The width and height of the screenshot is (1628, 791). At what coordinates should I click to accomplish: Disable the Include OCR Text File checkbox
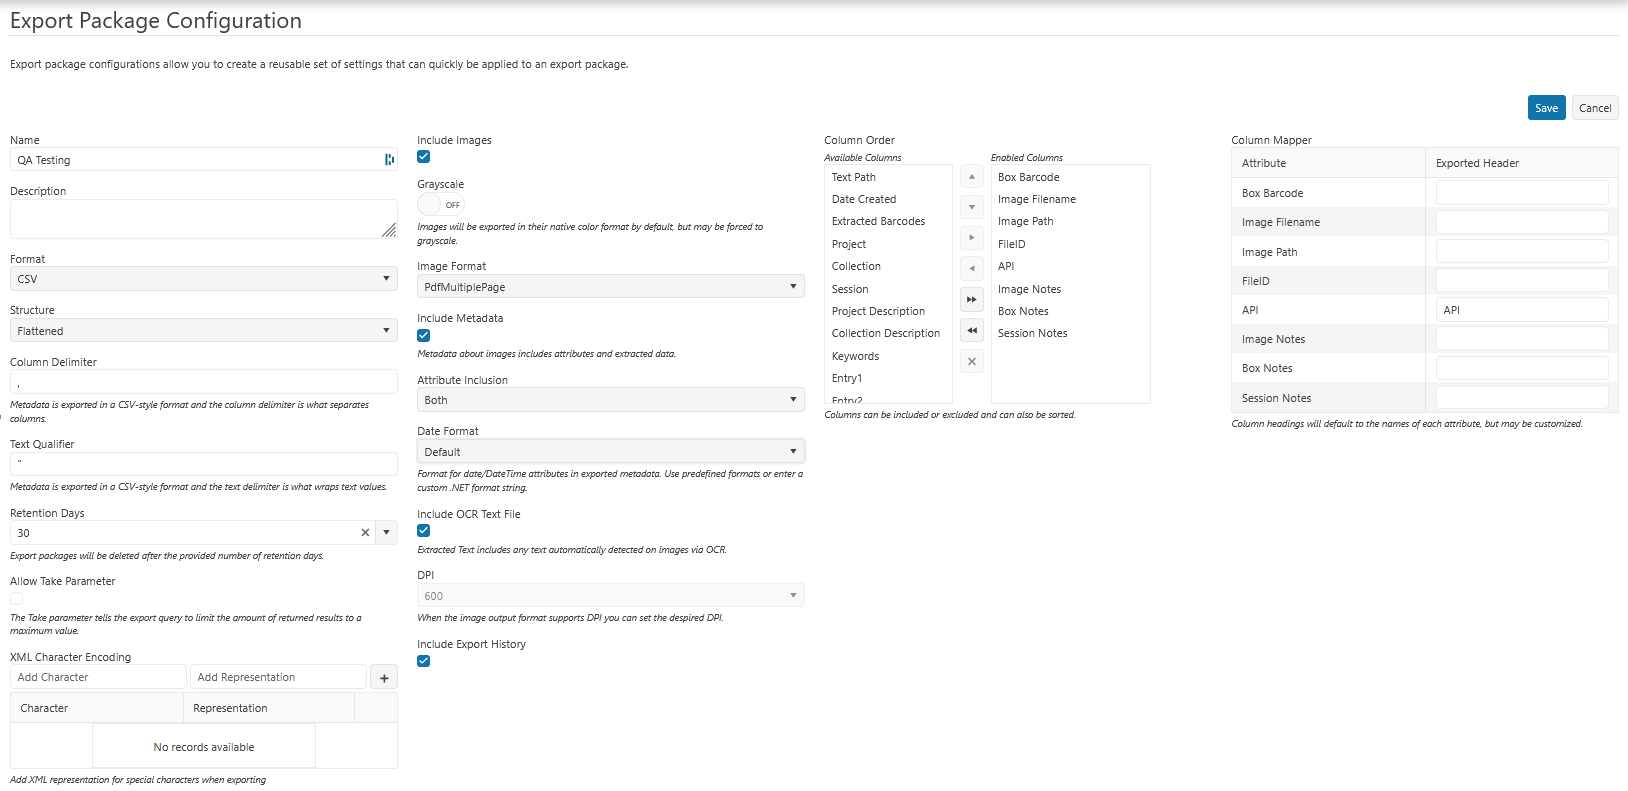[x=424, y=531]
